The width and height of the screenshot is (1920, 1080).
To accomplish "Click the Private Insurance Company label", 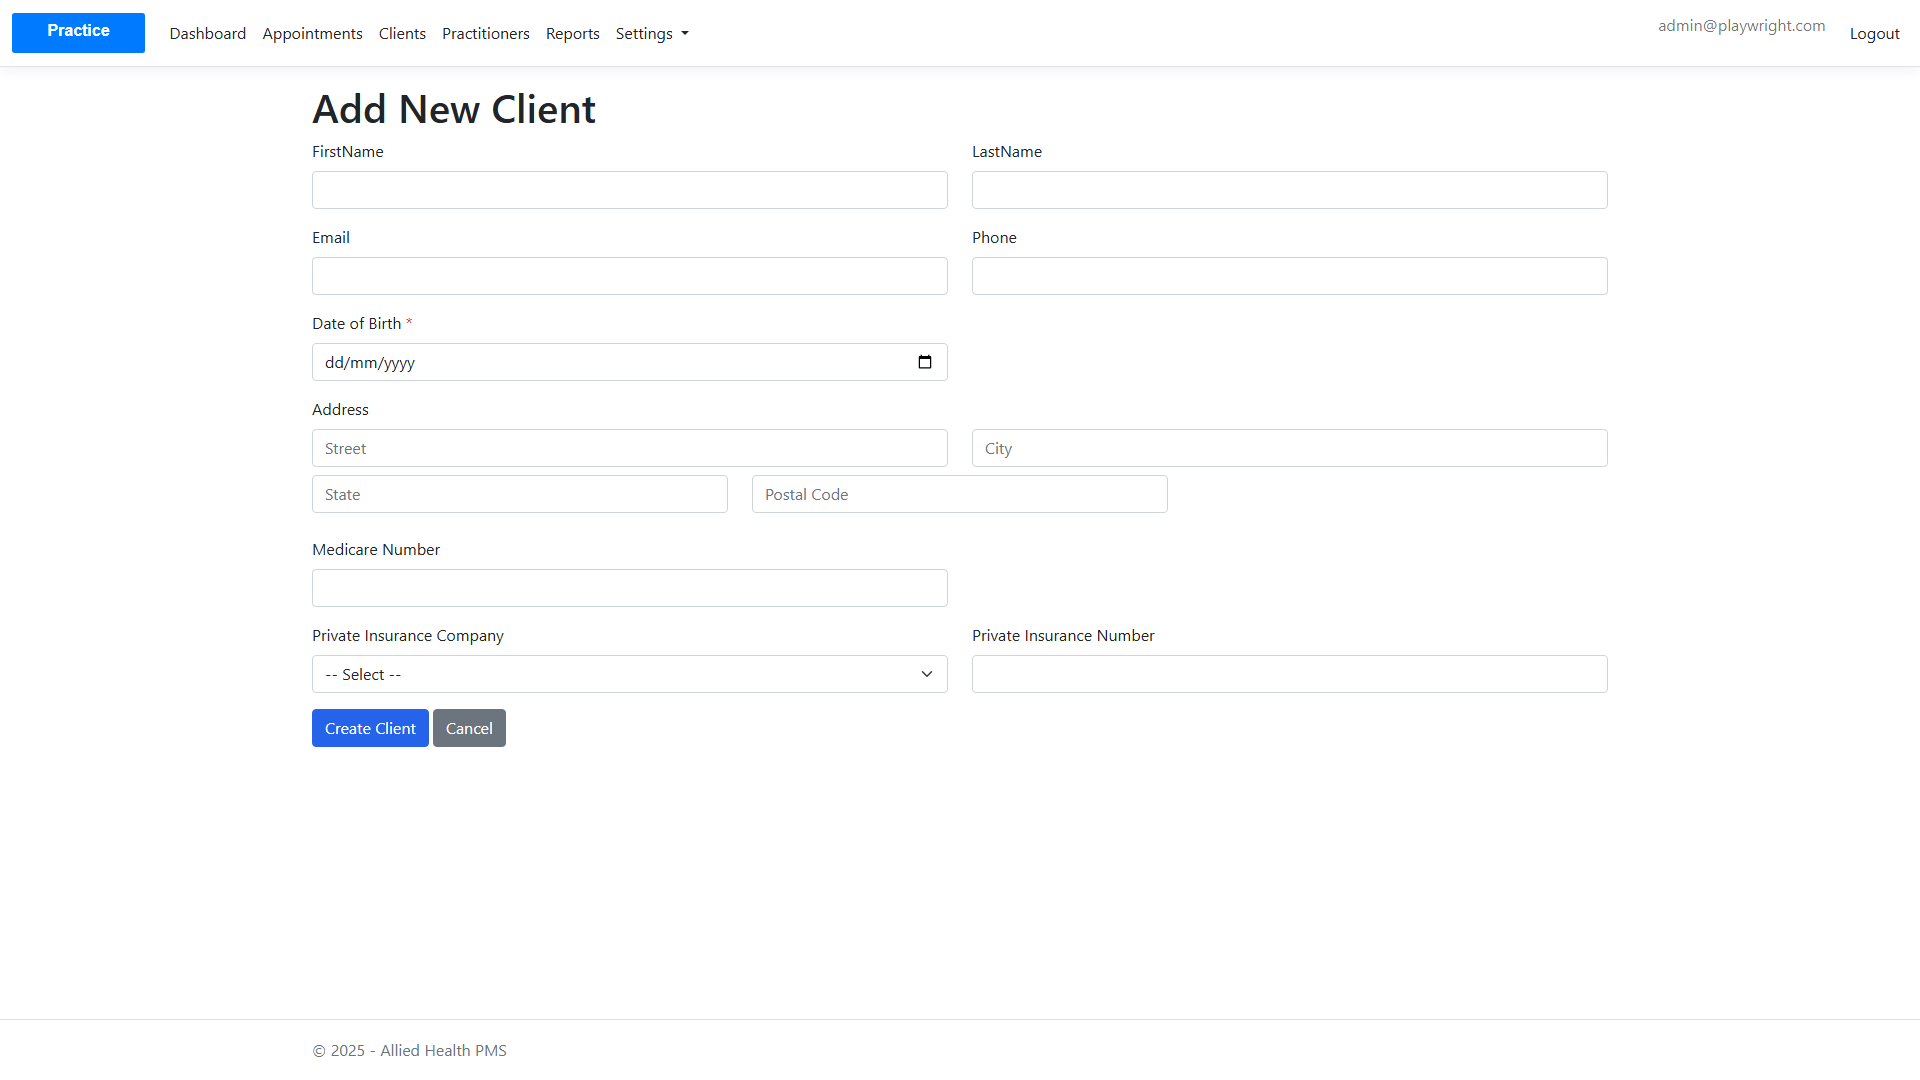I will 408,635.
